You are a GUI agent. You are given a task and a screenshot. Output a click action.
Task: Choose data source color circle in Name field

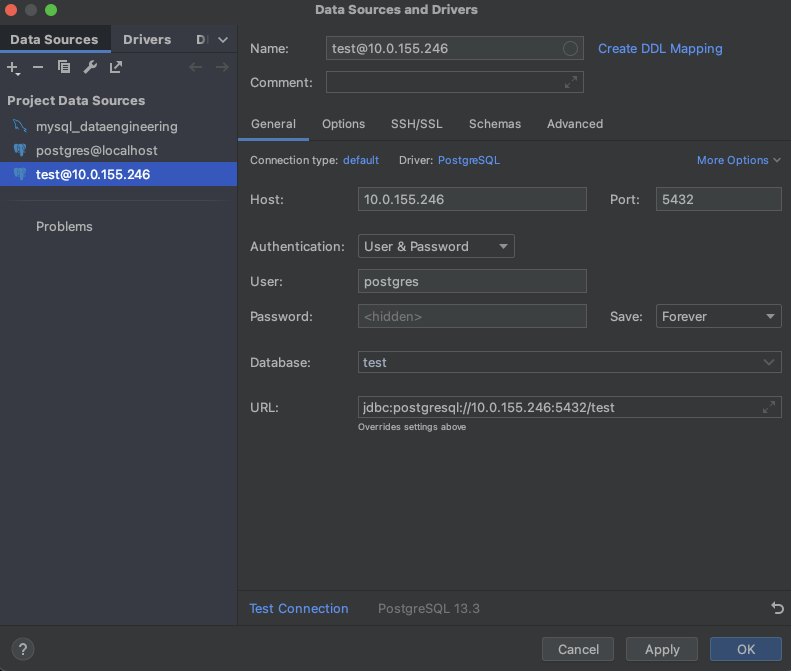click(570, 48)
